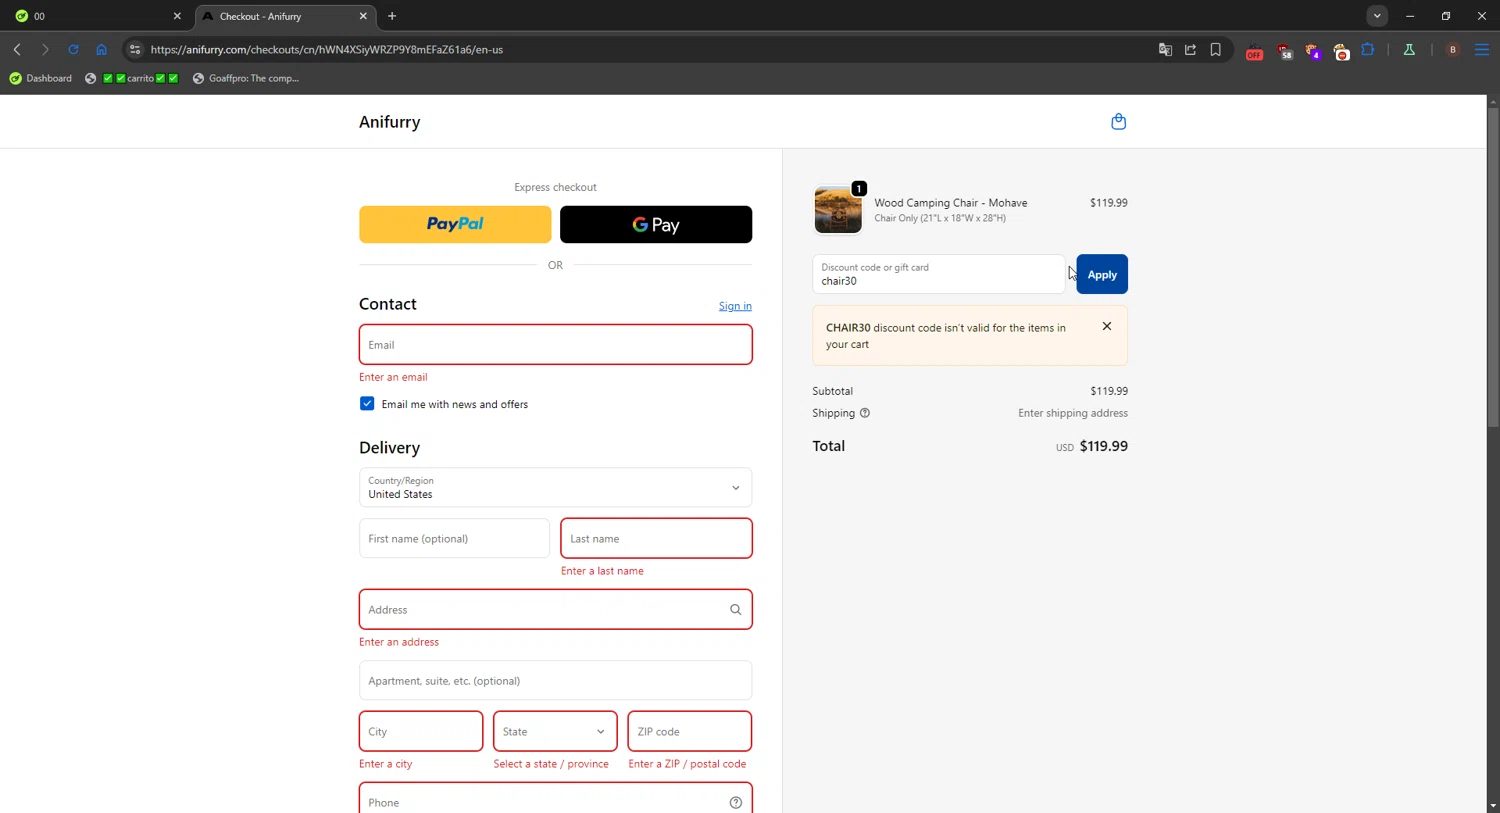Viewport: 1500px width, 813px height.
Task: Click the Email input field
Action: [x=555, y=345]
